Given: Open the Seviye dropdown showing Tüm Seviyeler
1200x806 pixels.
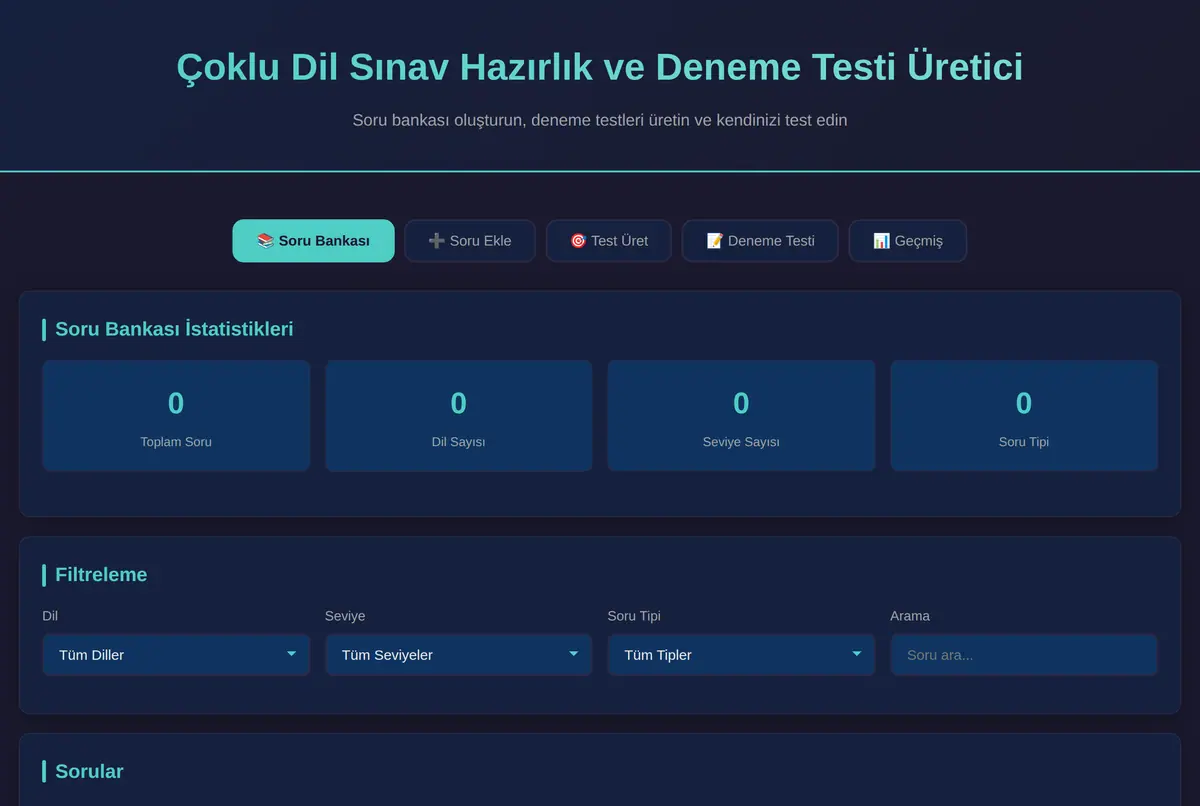Looking at the screenshot, I should pyautogui.click(x=459, y=655).
